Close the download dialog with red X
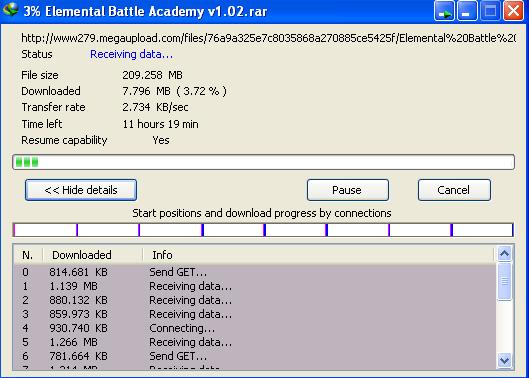529x378 pixels. coord(513,11)
